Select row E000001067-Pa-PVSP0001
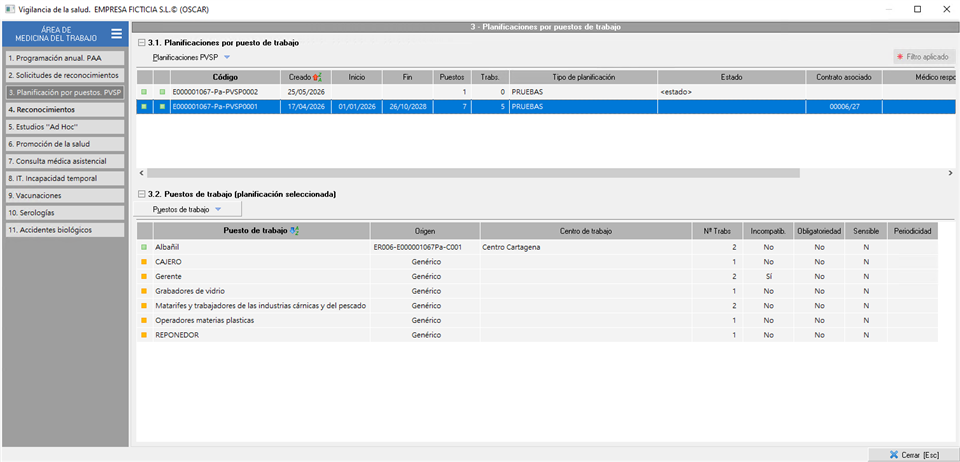Screen dimensions: 960x462 pos(548,106)
